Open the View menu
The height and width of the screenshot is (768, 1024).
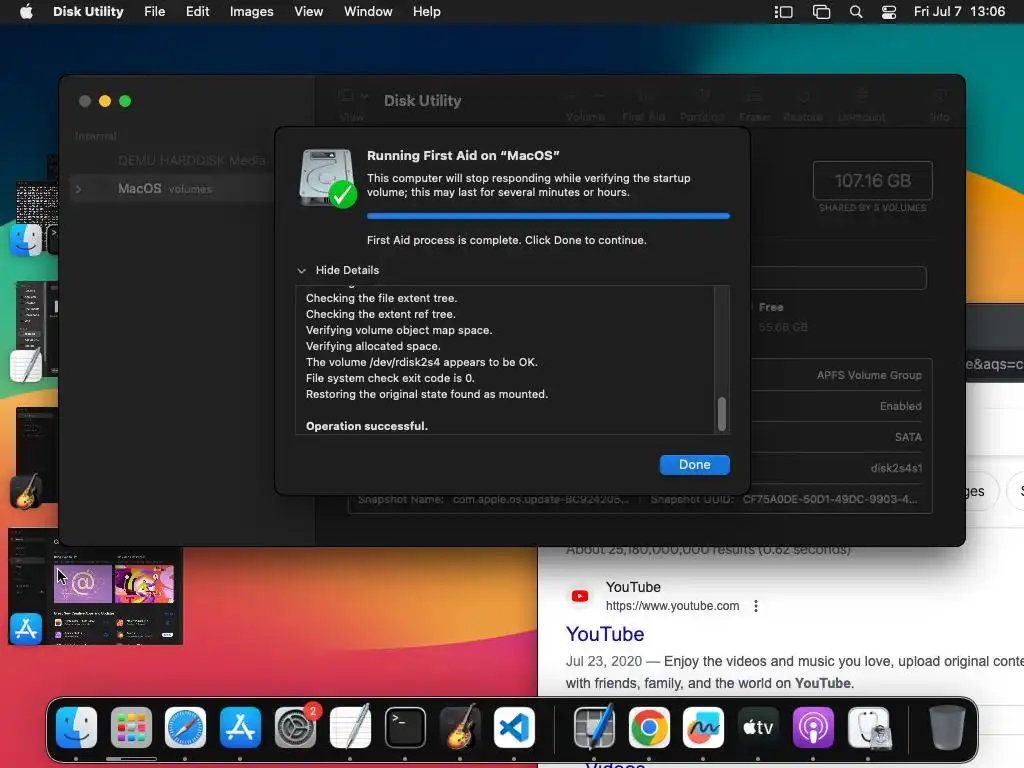pos(308,12)
